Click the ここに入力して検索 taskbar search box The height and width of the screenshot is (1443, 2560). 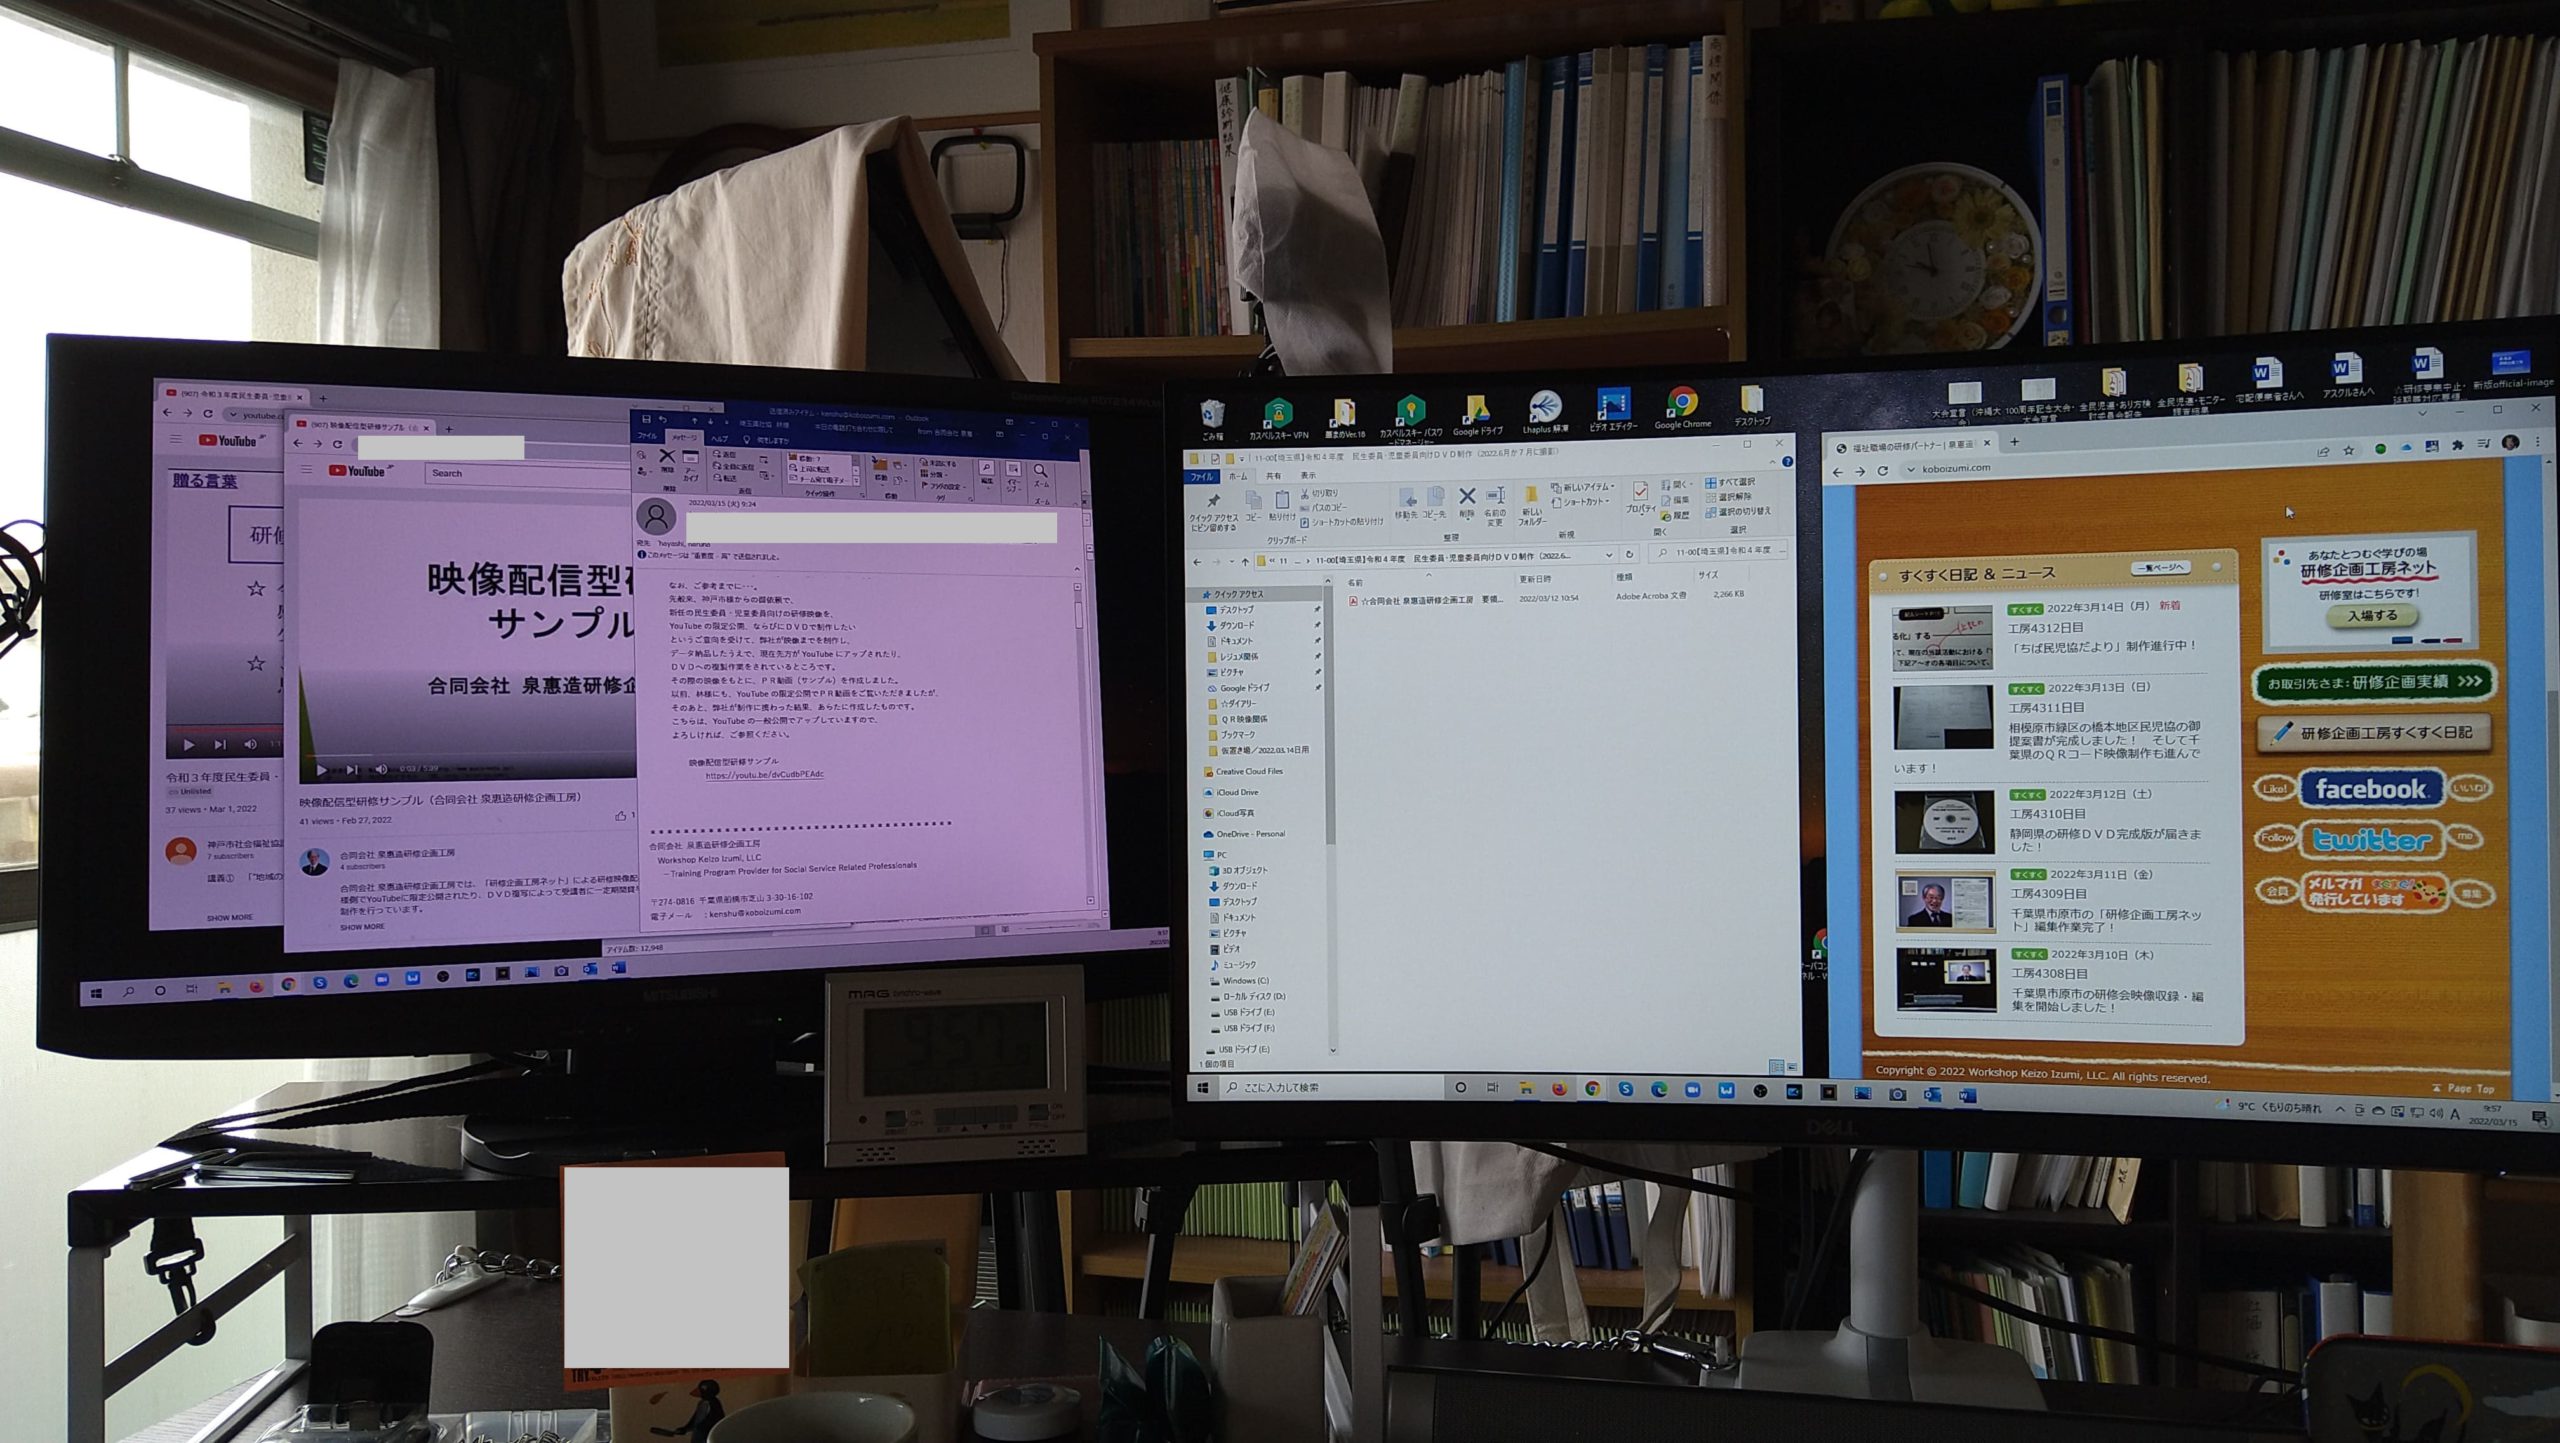[1330, 1087]
